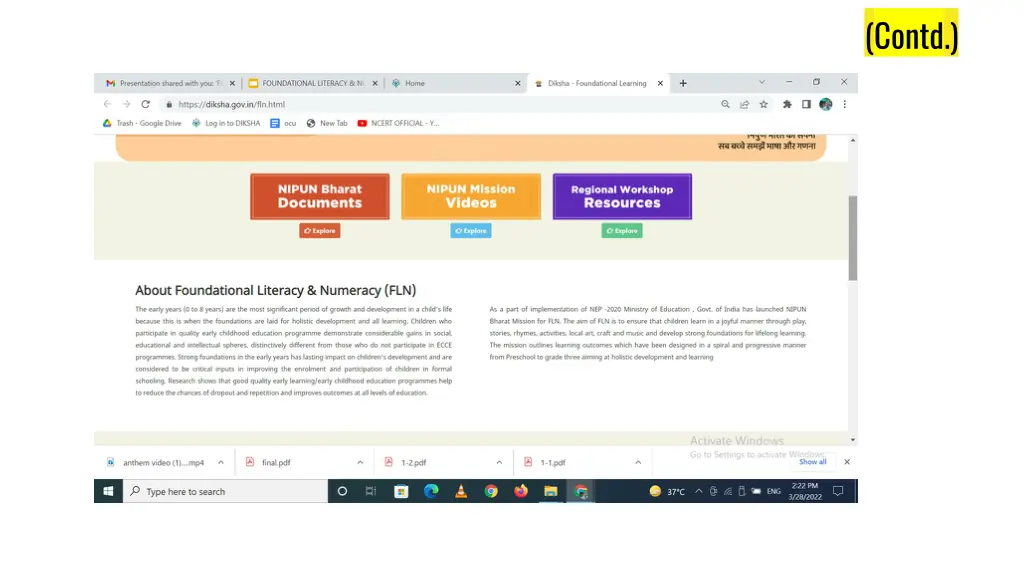1024x576 pixels.
Task: Open the NCERT OFFICIAL YouTube bookmark
Action: click(x=398, y=123)
